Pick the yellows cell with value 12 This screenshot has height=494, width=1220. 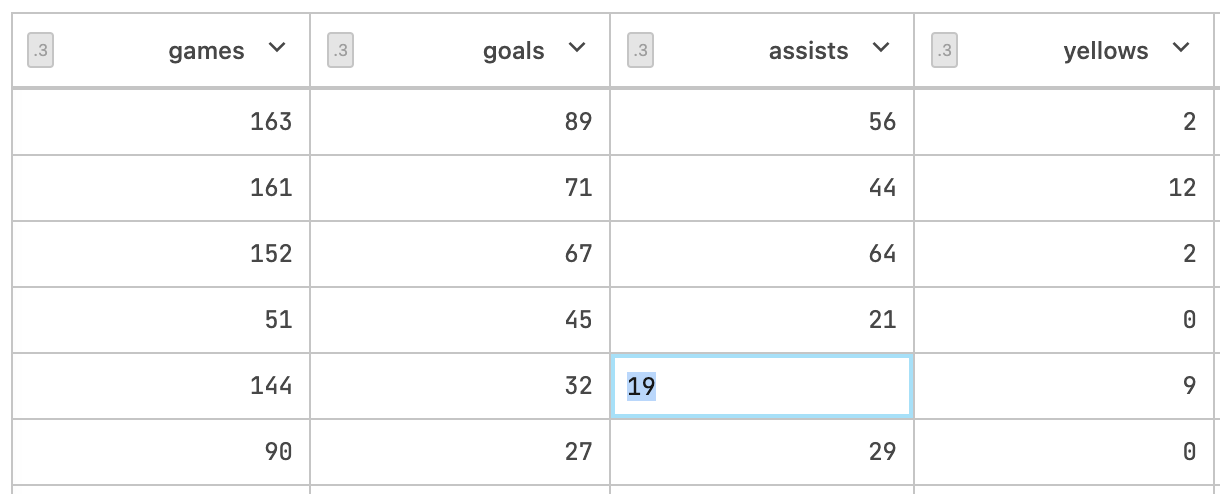tap(1181, 188)
